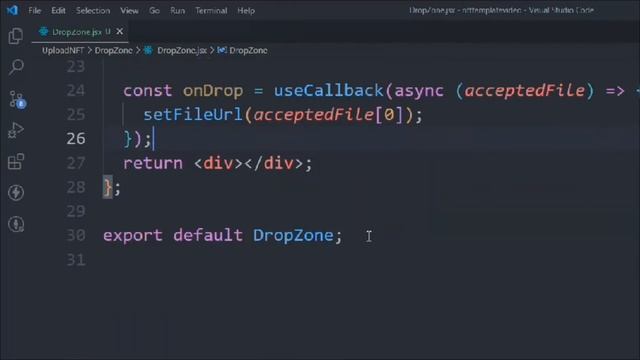Click the opening div tag on line 27
640x360 pixels.
[x=218, y=163]
